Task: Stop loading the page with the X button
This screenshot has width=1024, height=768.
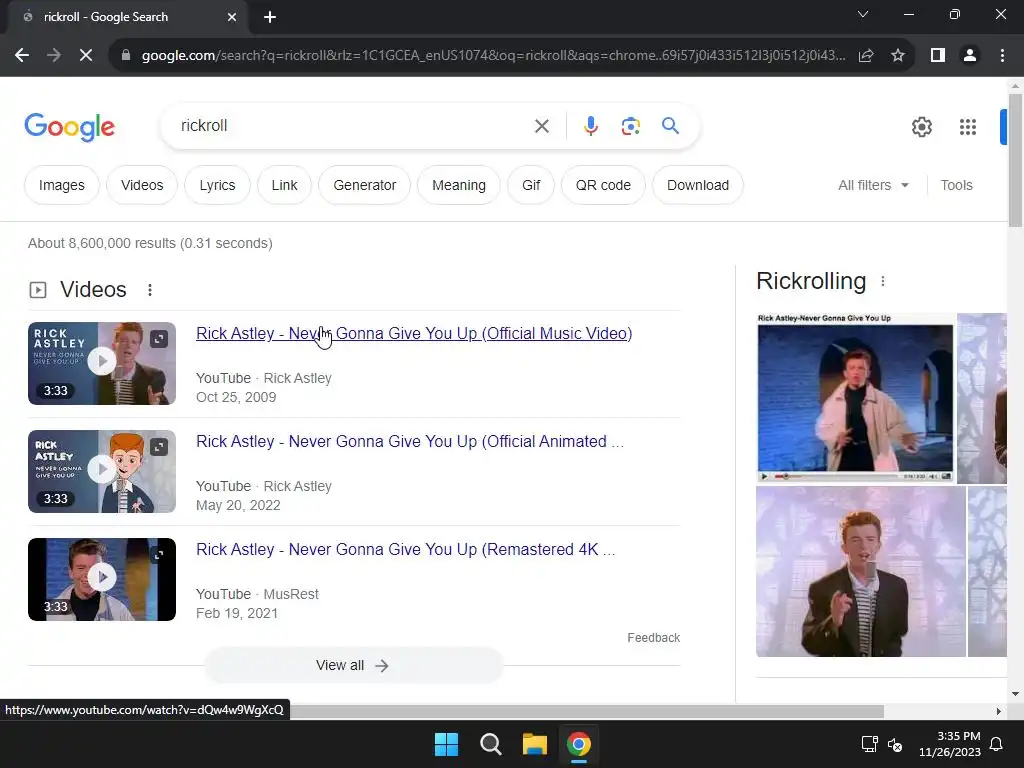Action: pyautogui.click(x=86, y=56)
